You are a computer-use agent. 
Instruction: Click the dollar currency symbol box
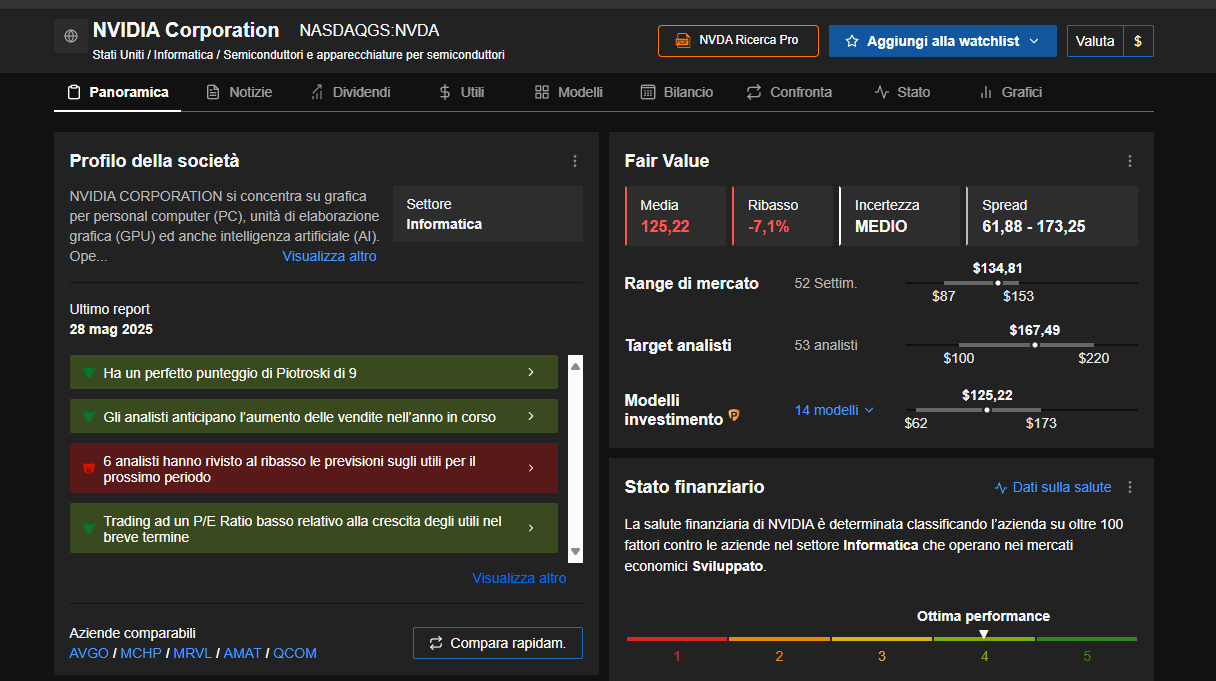coord(1138,41)
